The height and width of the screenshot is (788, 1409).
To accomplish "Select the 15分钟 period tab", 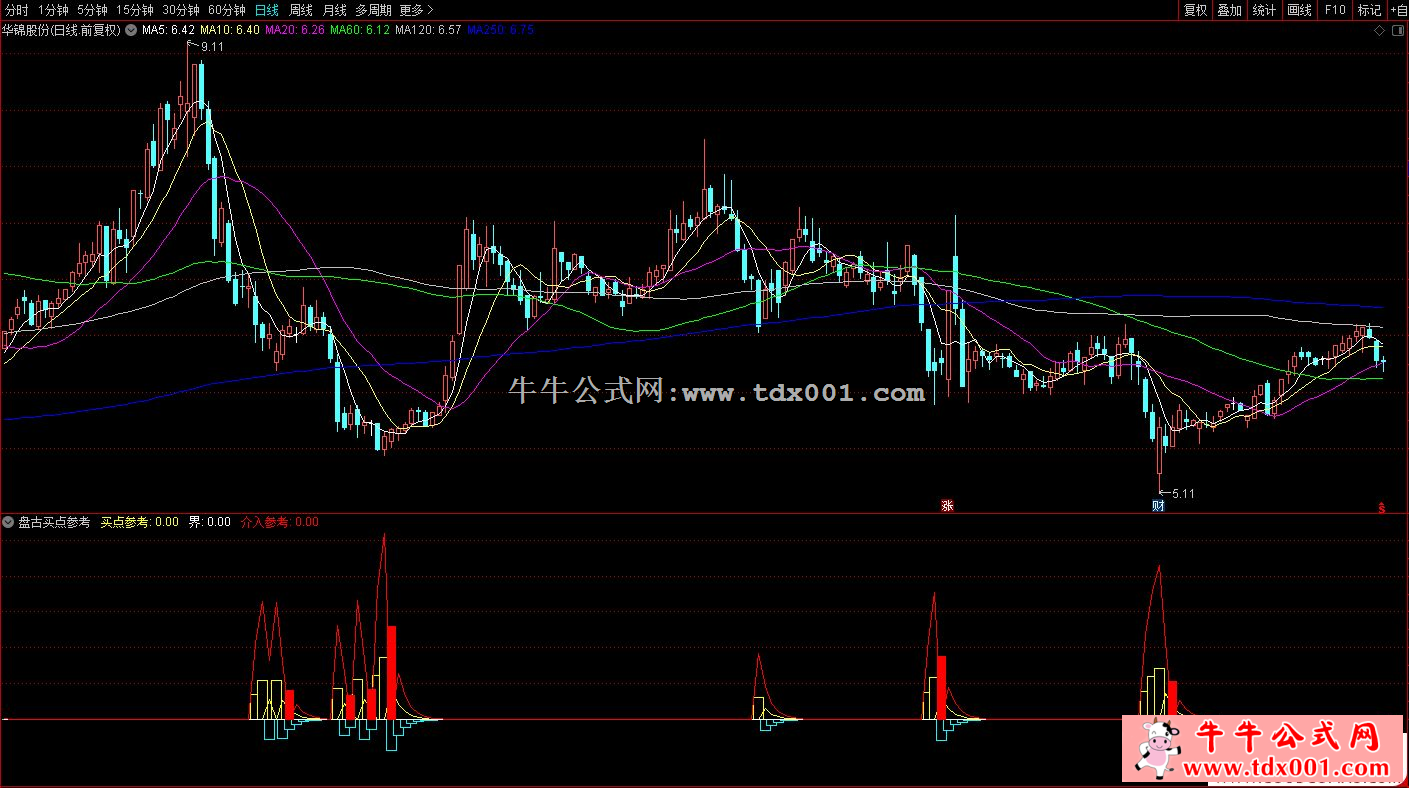I will (x=134, y=10).
